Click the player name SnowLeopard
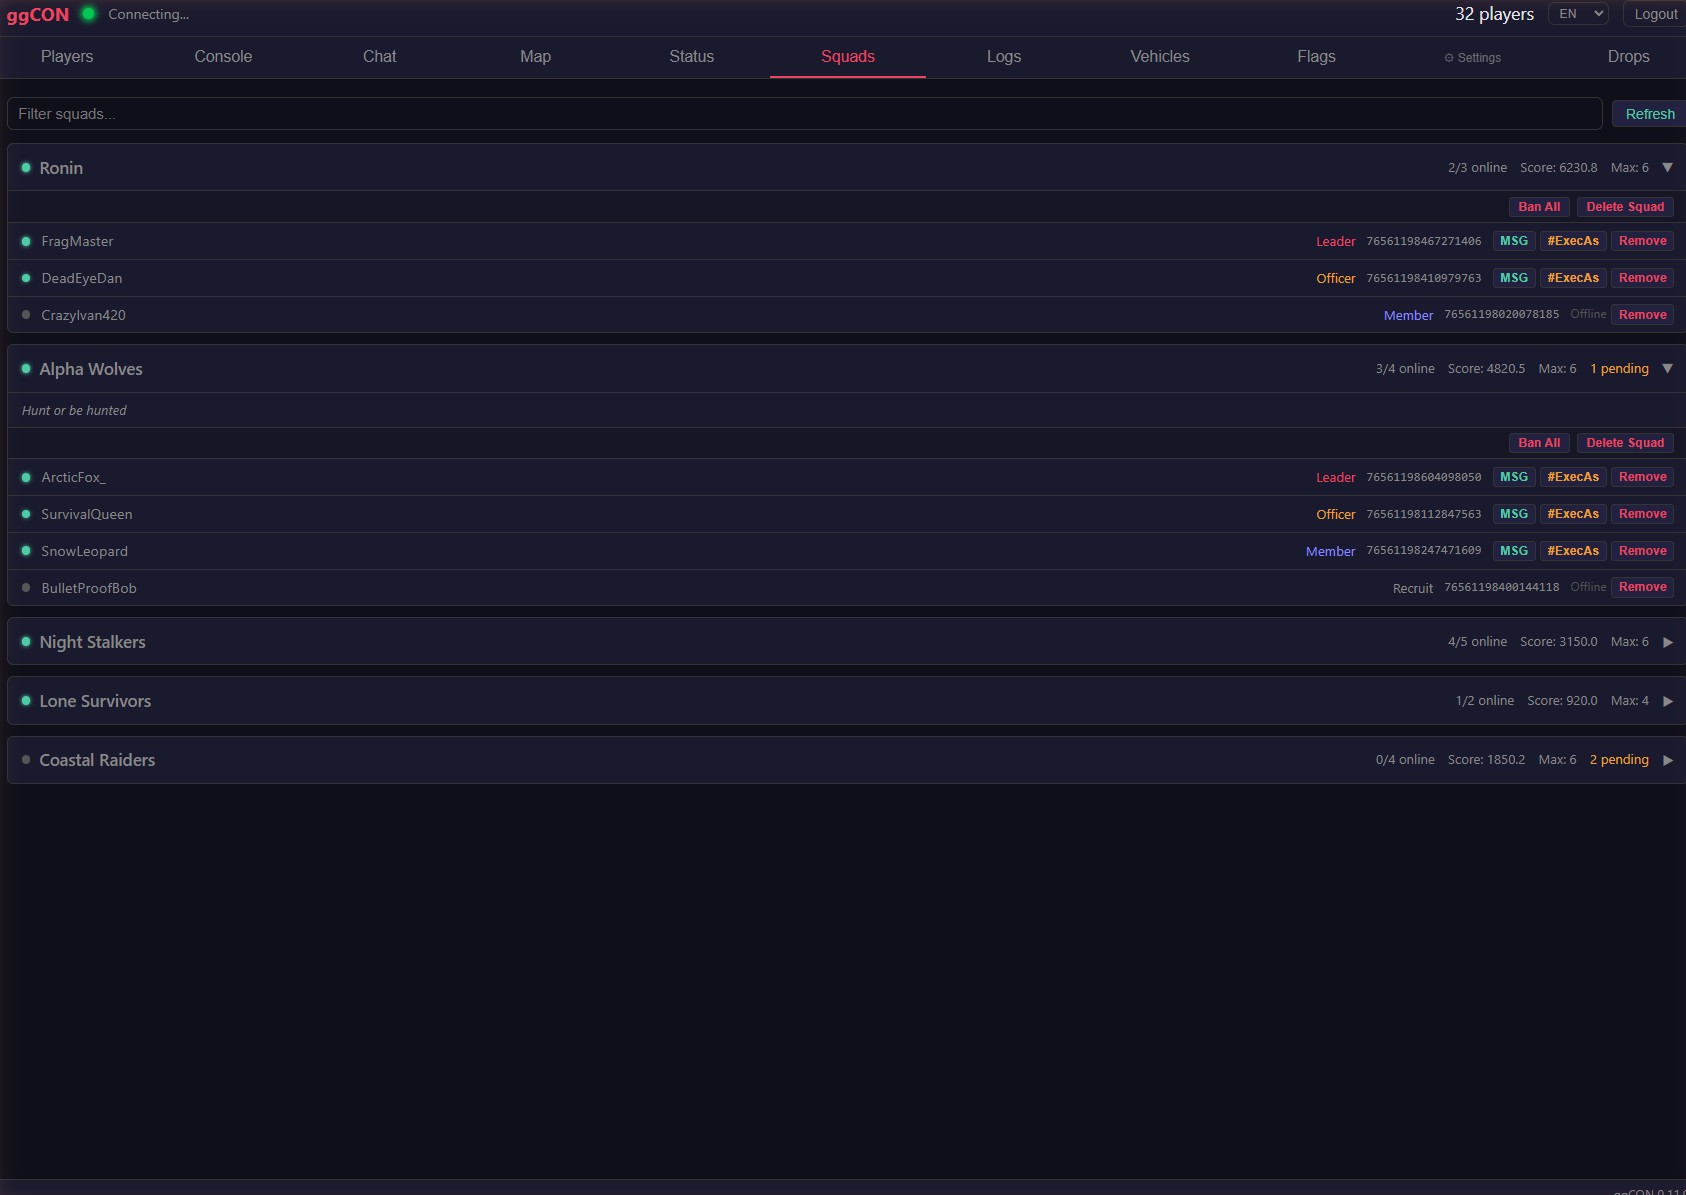This screenshot has width=1686, height=1195. (x=84, y=551)
